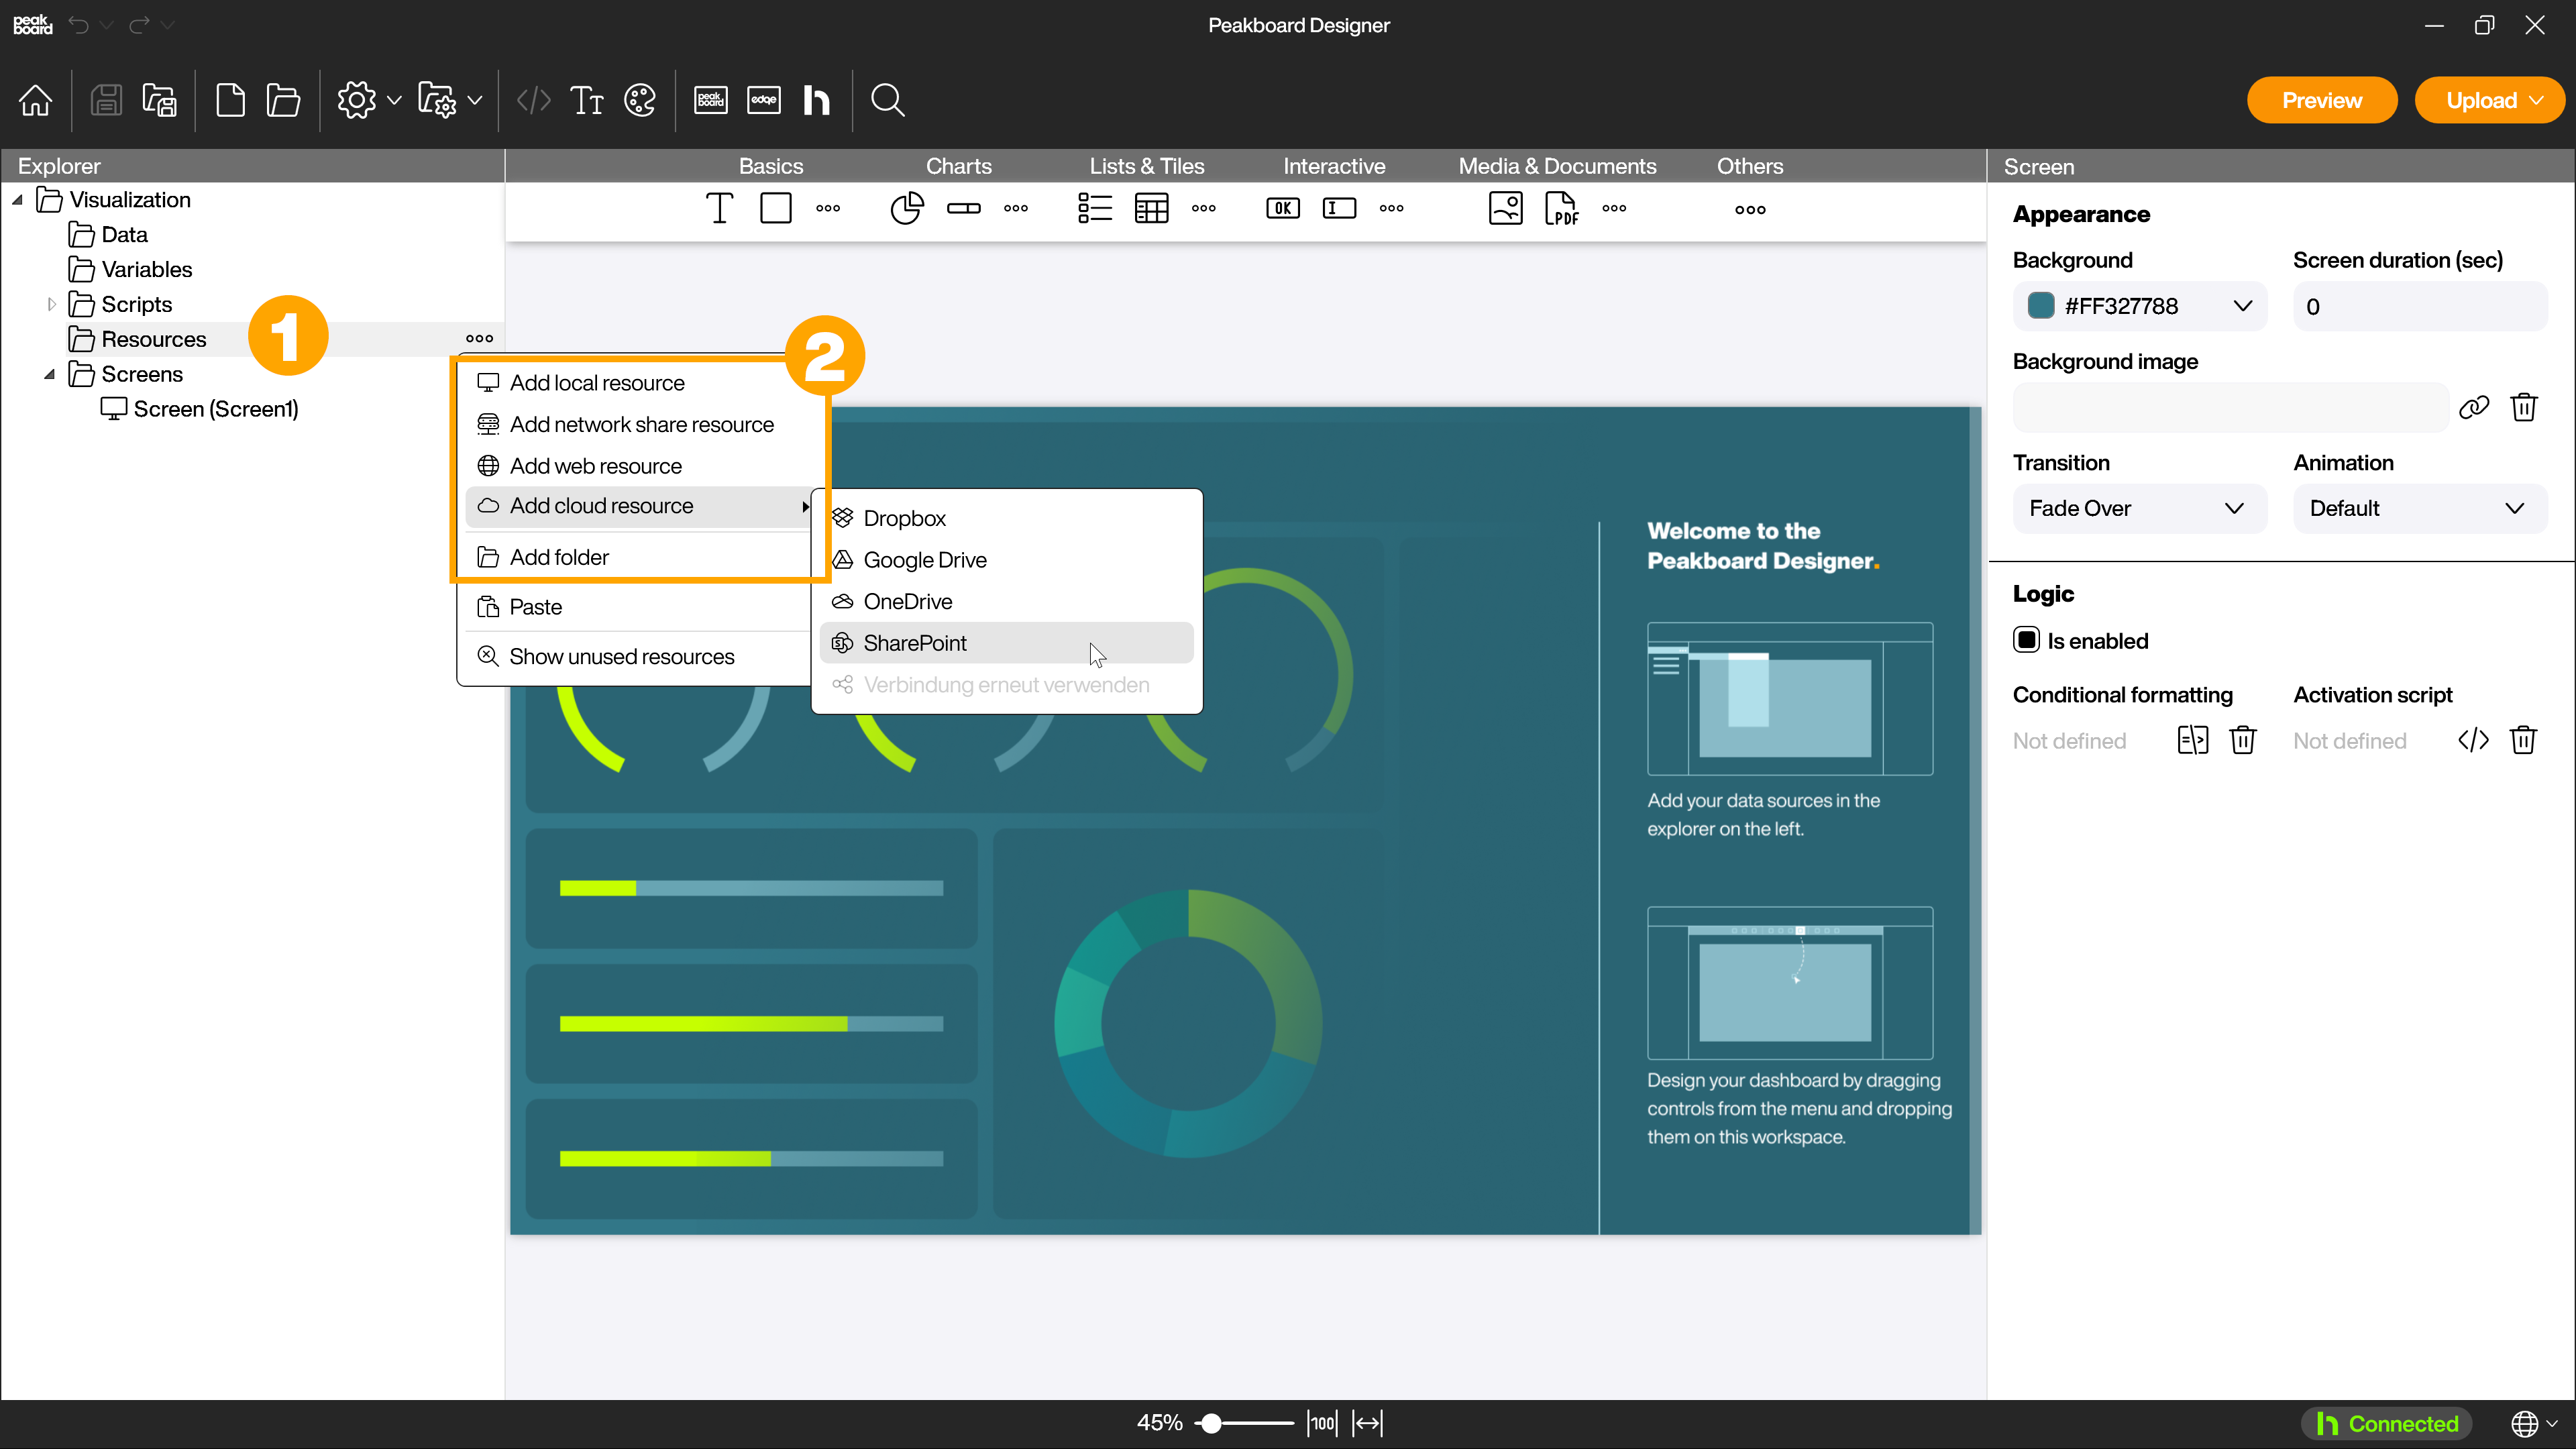Go to the Home start page icon
Viewport: 2576px width, 1449px height.
36,100
